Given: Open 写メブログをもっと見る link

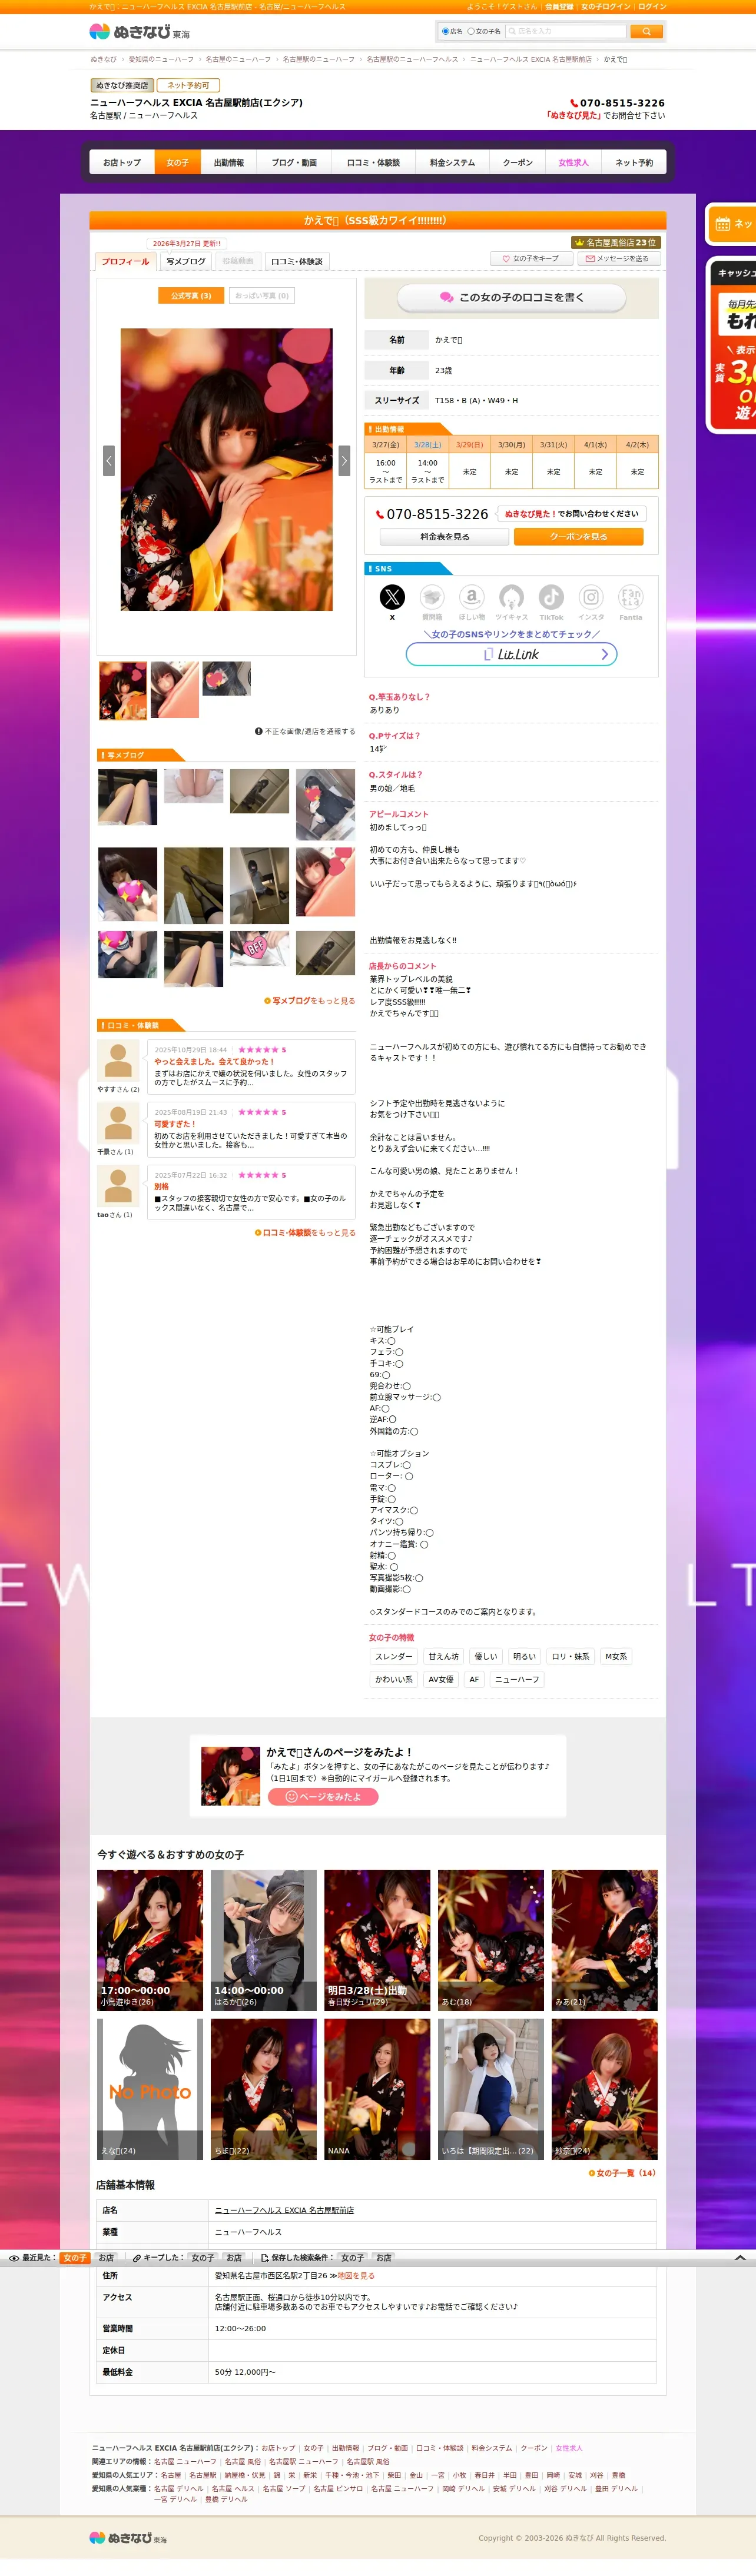Looking at the screenshot, I should pos(310,1001).
